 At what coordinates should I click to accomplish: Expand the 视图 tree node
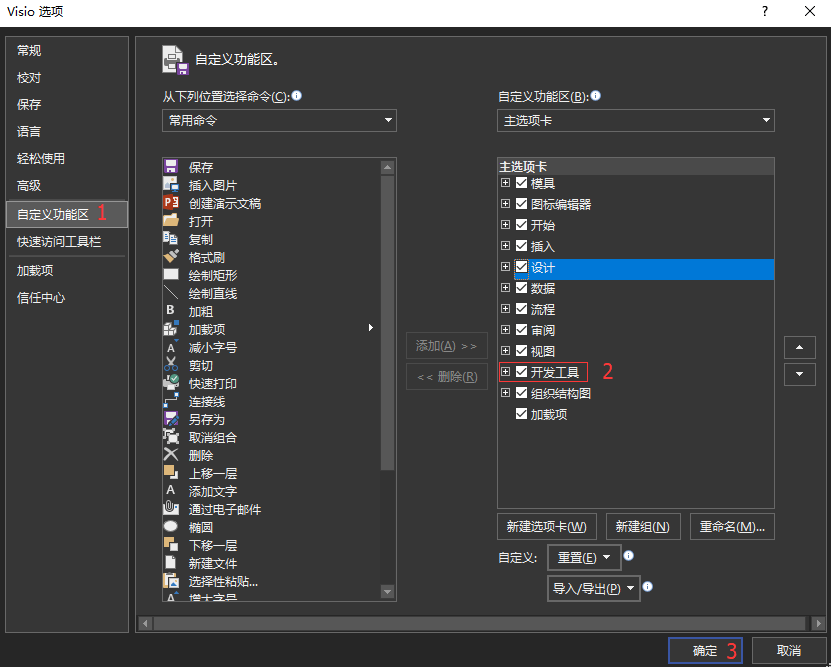click(506, 351)
